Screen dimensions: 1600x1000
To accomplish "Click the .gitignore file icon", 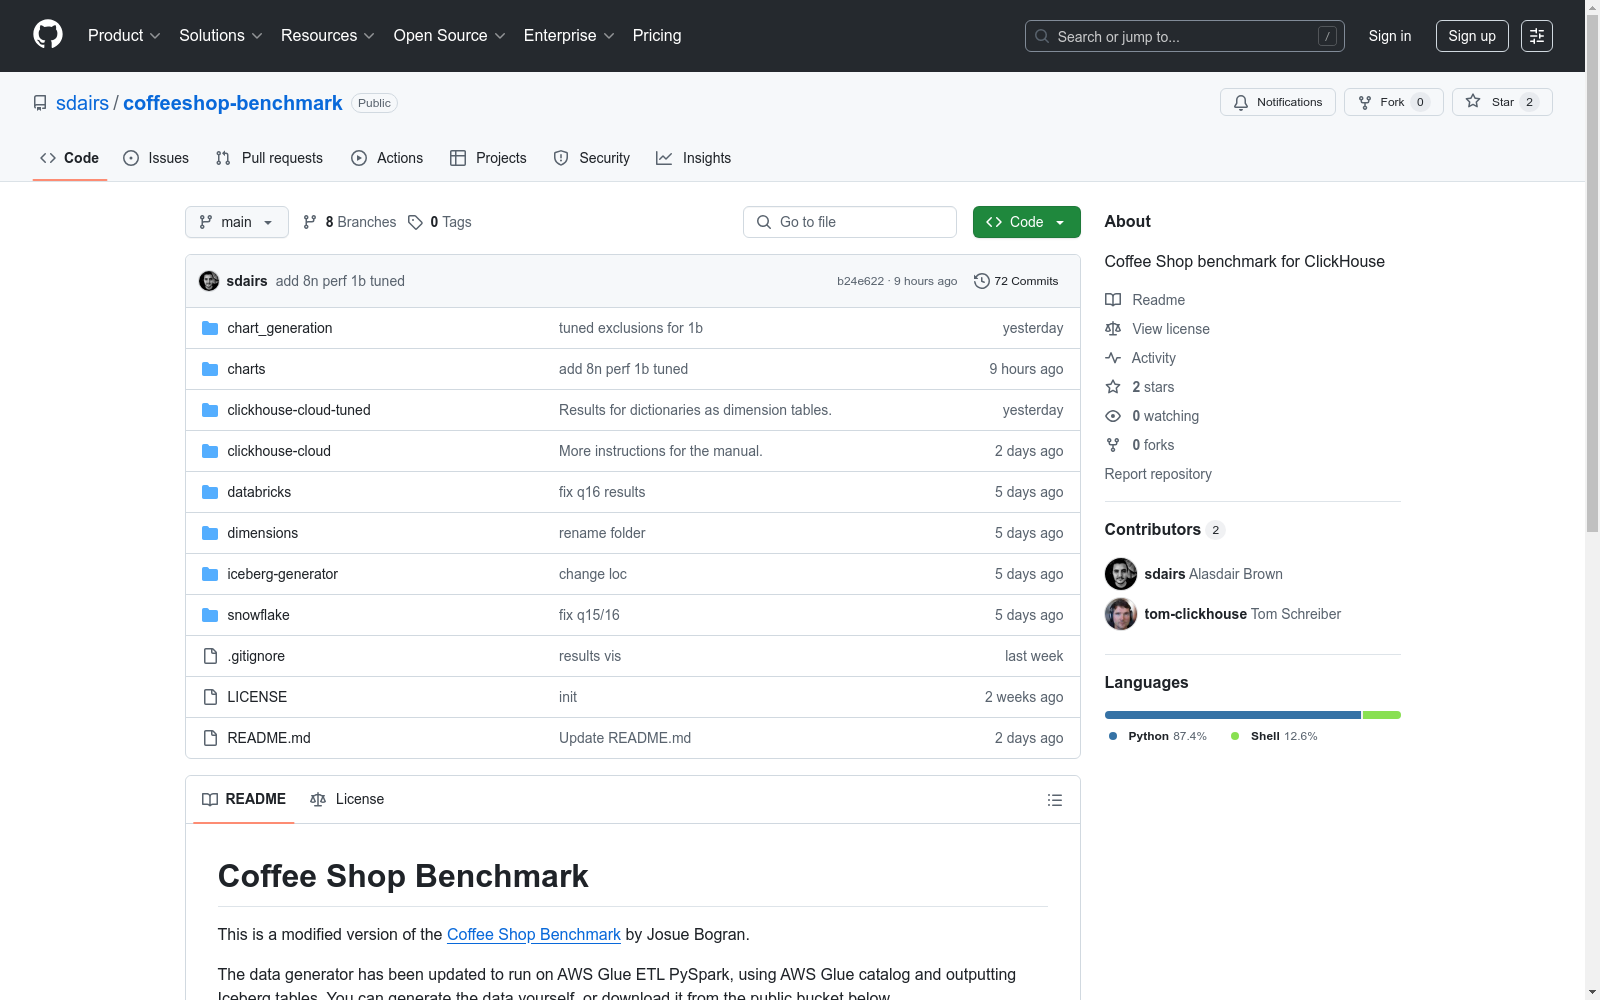I will pos(210,656).
